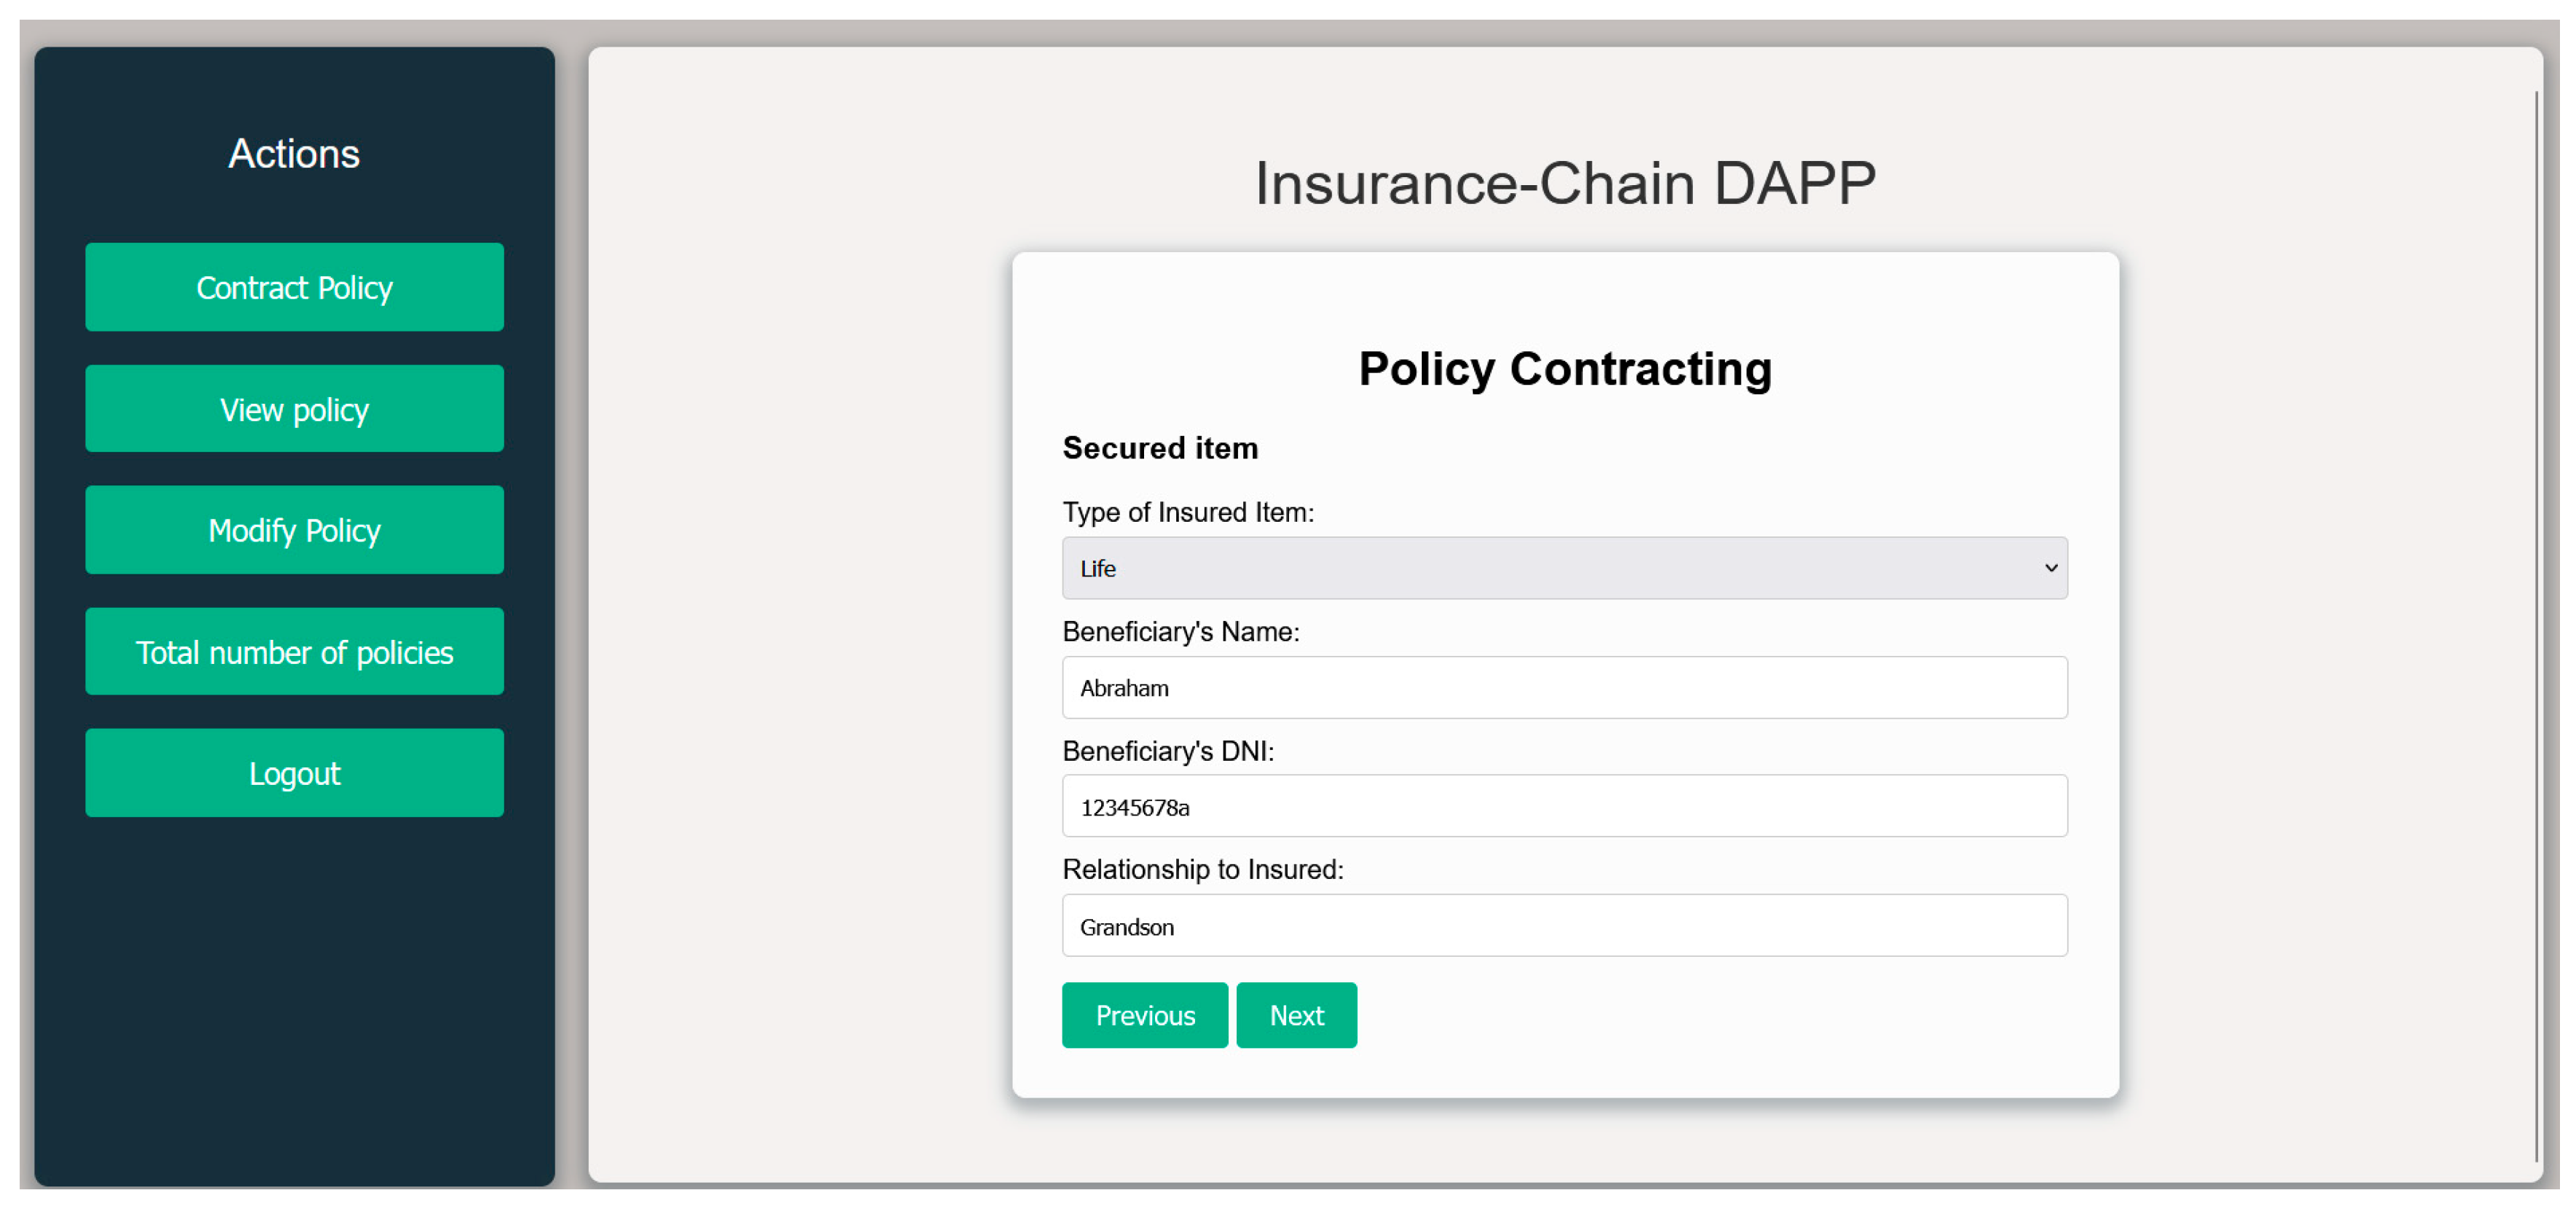
Task: Proceed by clicking the Next button
Action: click(1296, 1016)
